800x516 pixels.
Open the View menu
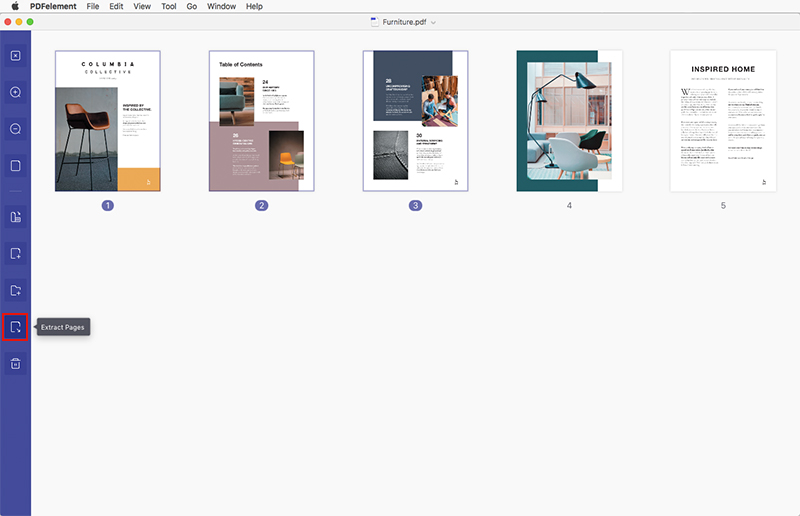[x=142, y=6]
